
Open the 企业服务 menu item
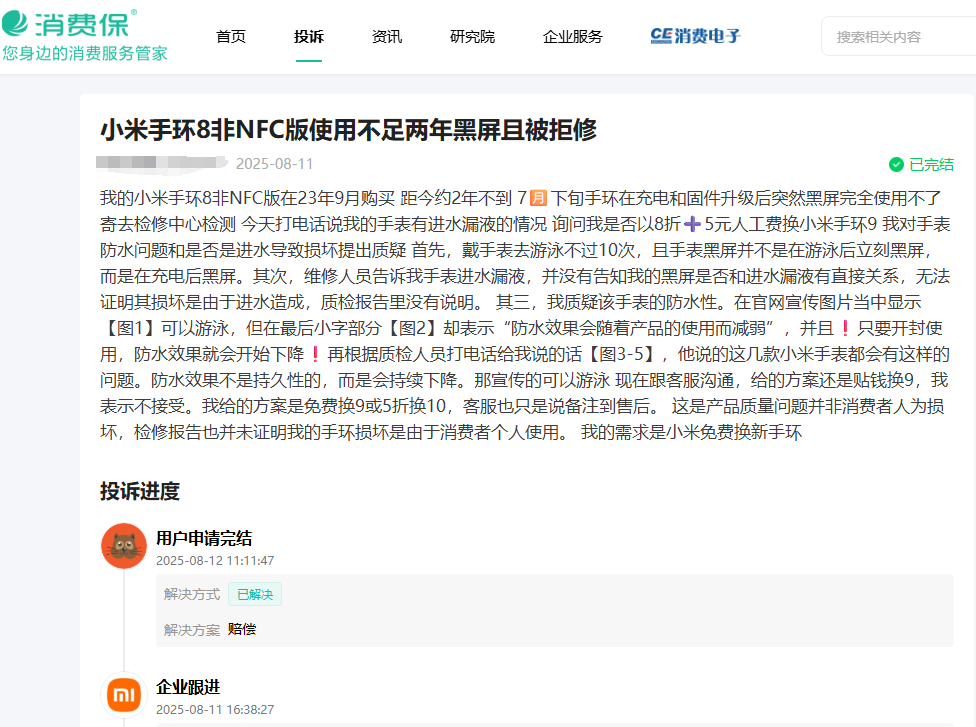pos(573,37)
